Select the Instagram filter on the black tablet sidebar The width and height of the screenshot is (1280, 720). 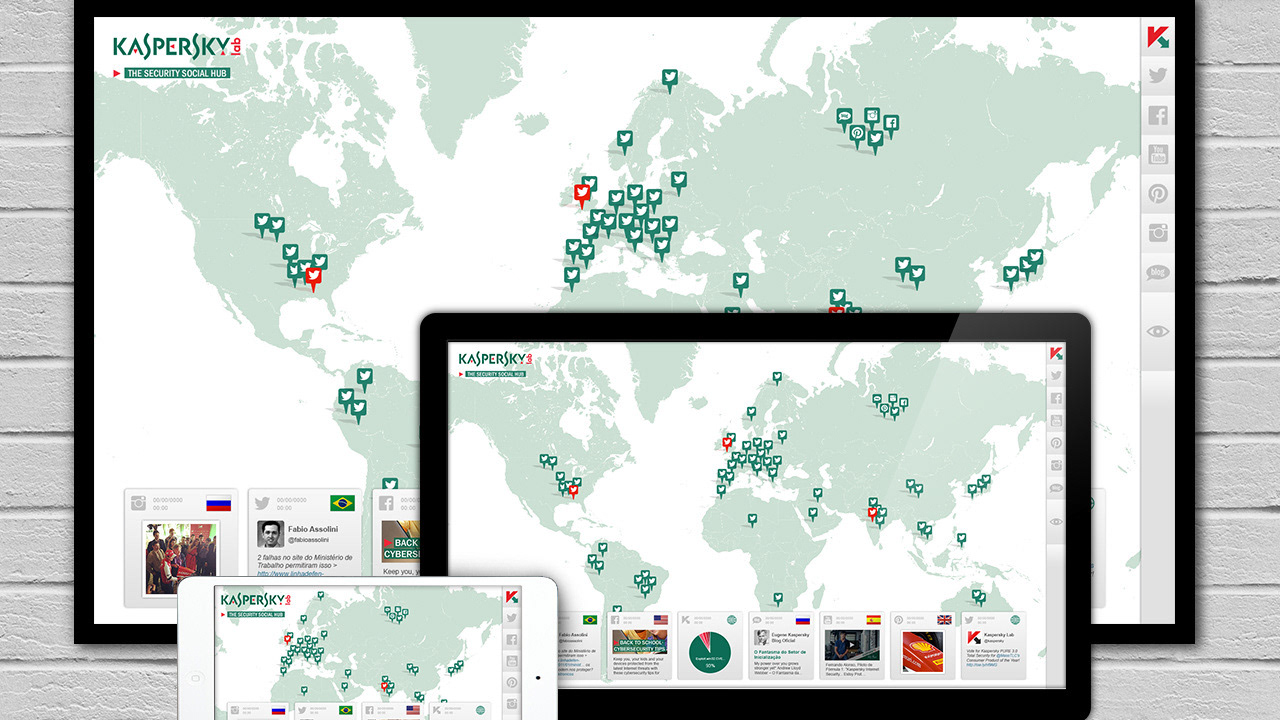(1056, 465)
